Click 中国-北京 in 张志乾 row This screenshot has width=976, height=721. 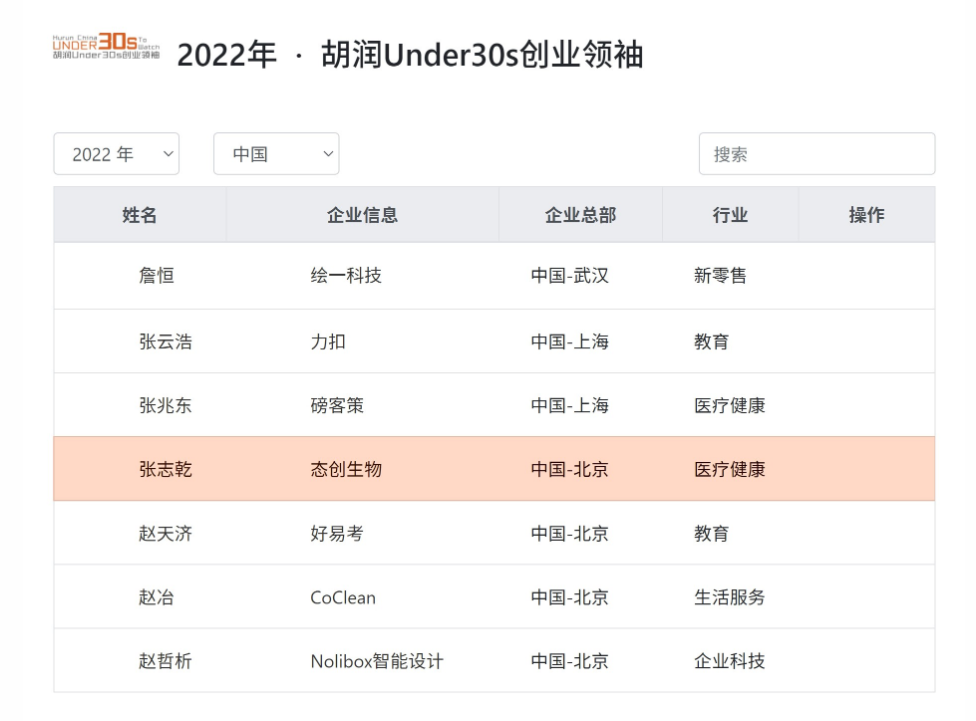(x=570, y=469)
